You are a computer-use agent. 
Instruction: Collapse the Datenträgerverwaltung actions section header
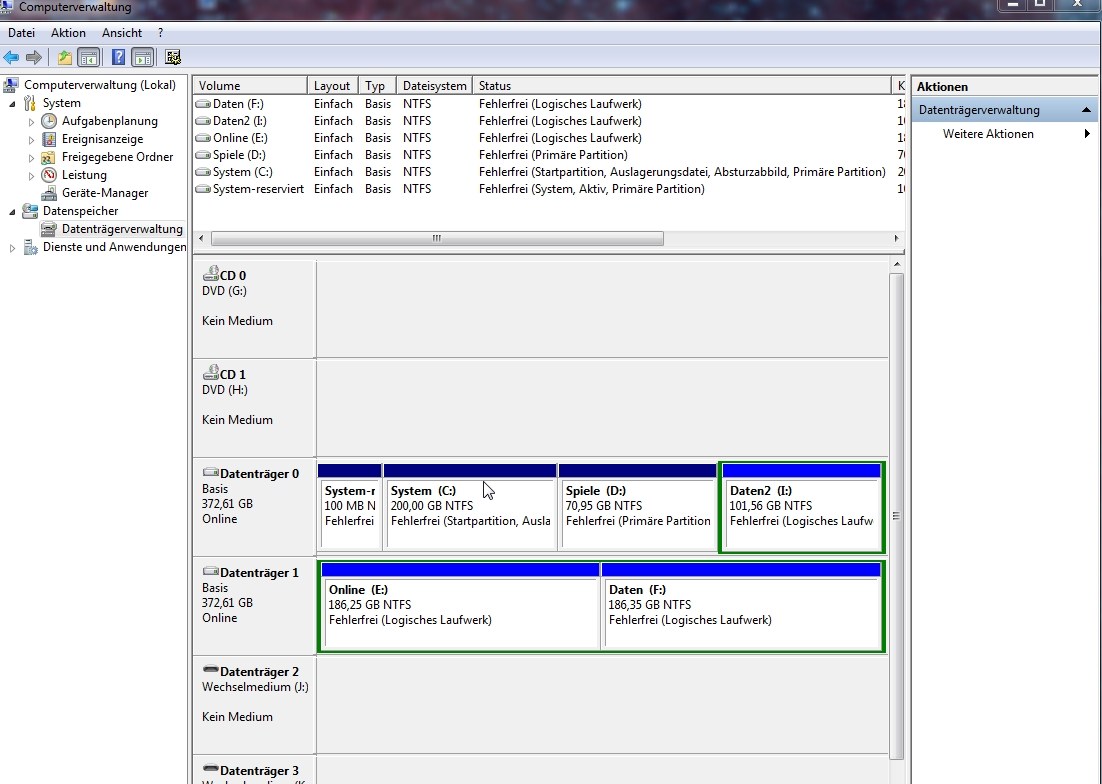pos(1086,110)
